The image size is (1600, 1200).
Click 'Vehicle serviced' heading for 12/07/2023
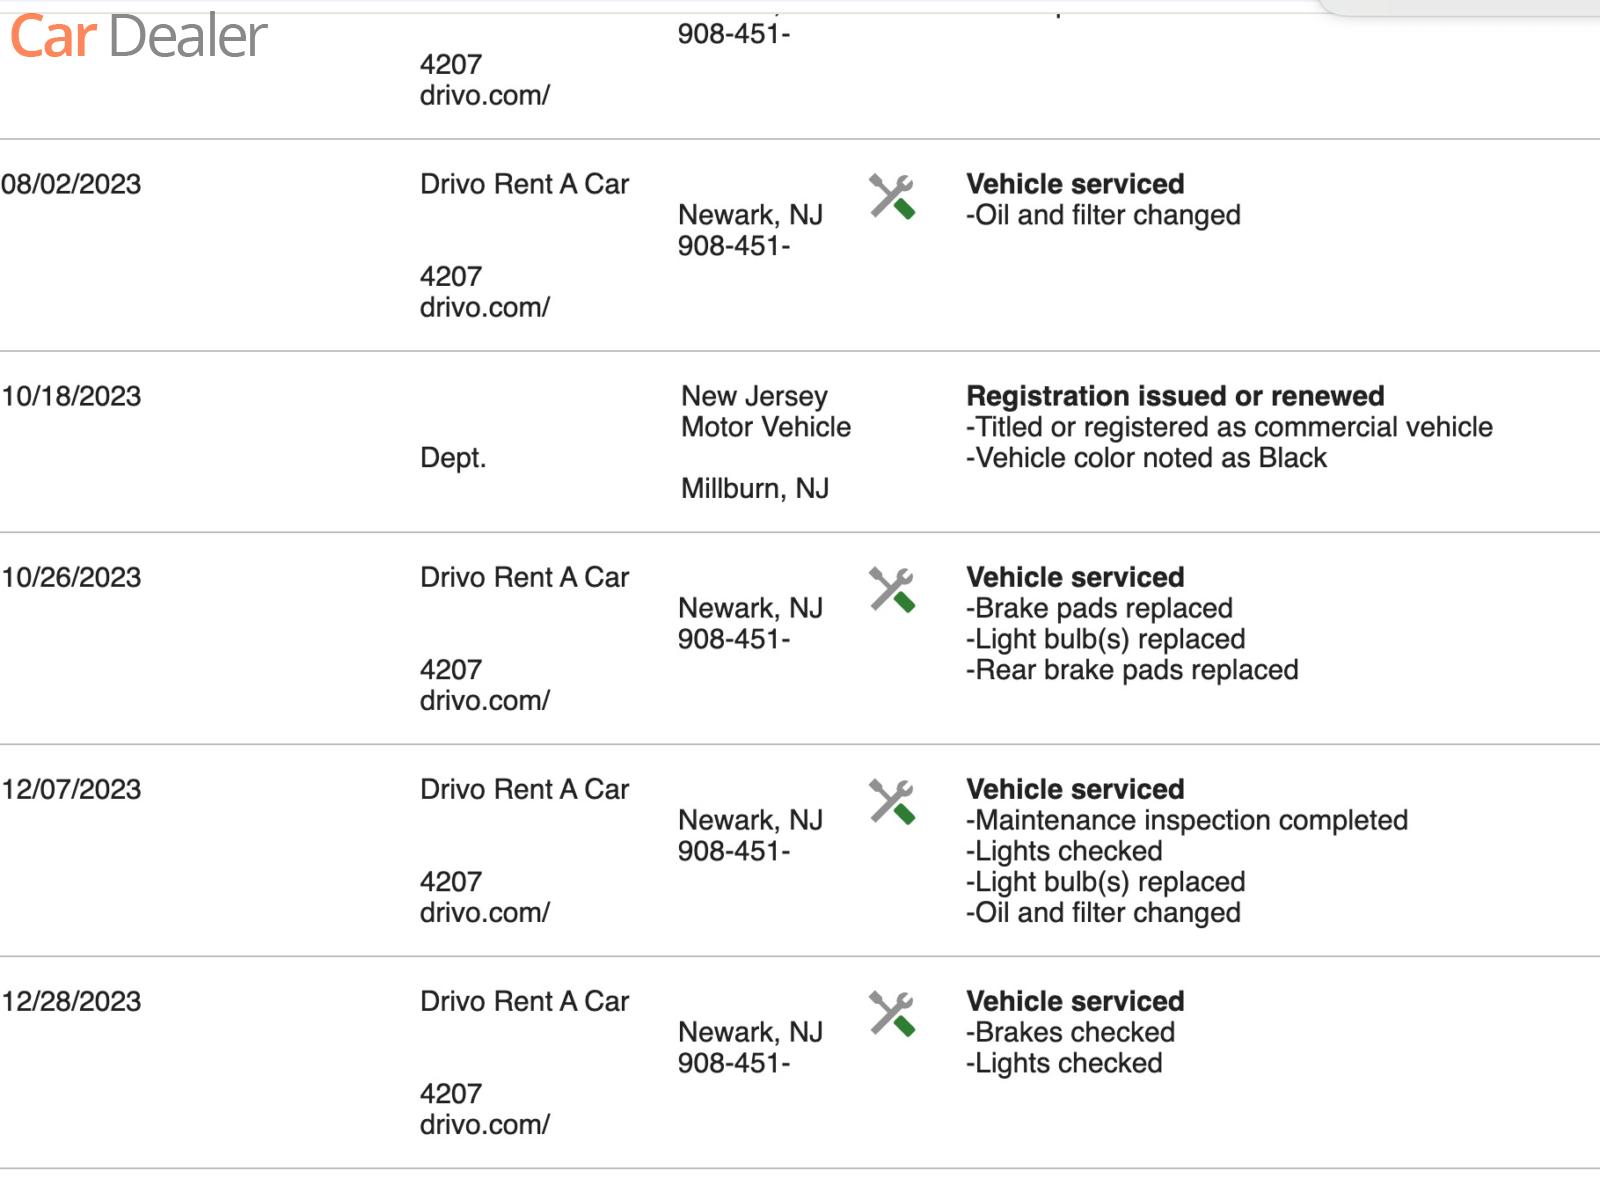pyautogui.click(x=1075, y=790)
